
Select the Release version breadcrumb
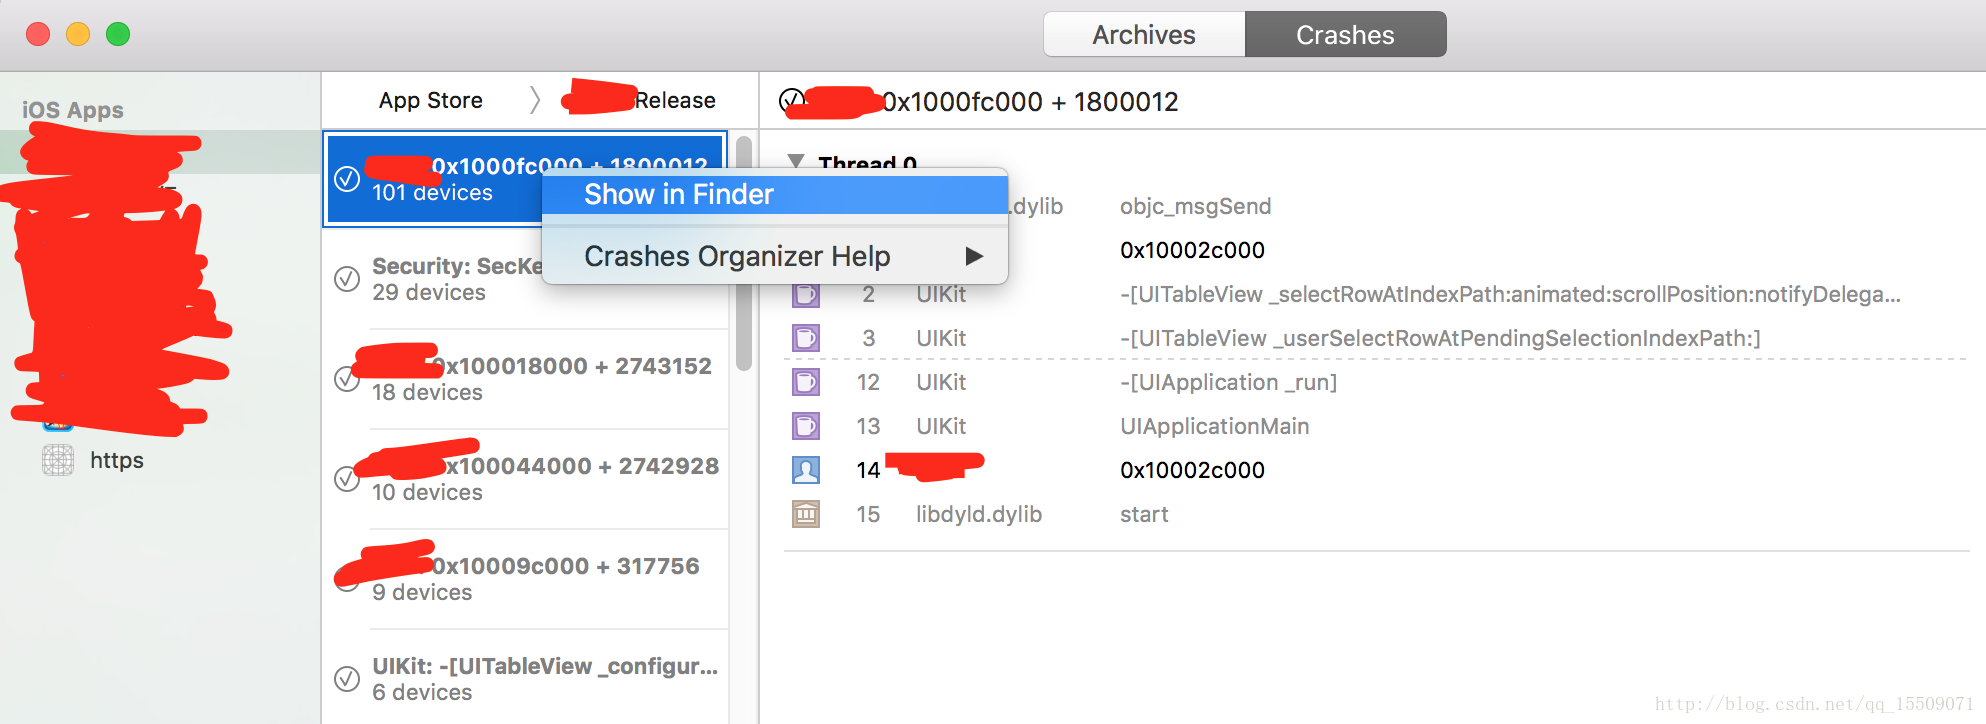[675, 100]
